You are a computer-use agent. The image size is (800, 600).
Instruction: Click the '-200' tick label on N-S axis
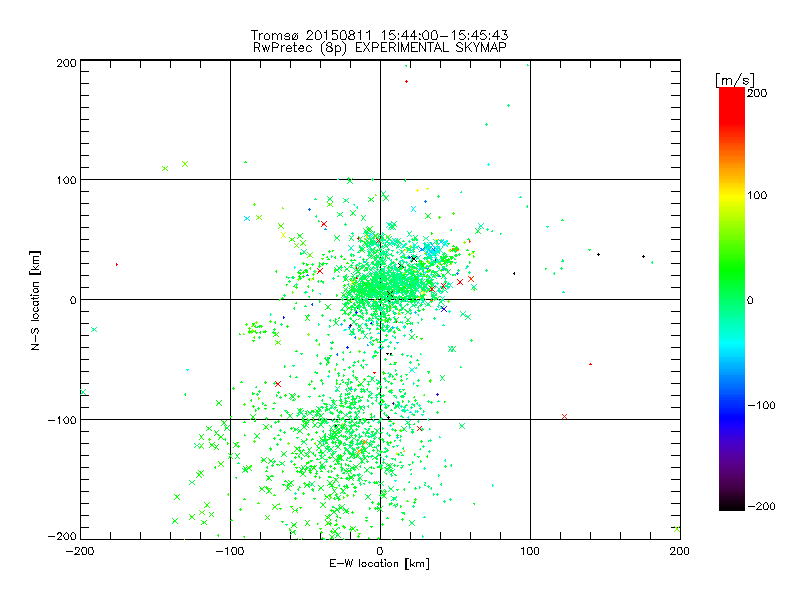[x=62, y=536]
